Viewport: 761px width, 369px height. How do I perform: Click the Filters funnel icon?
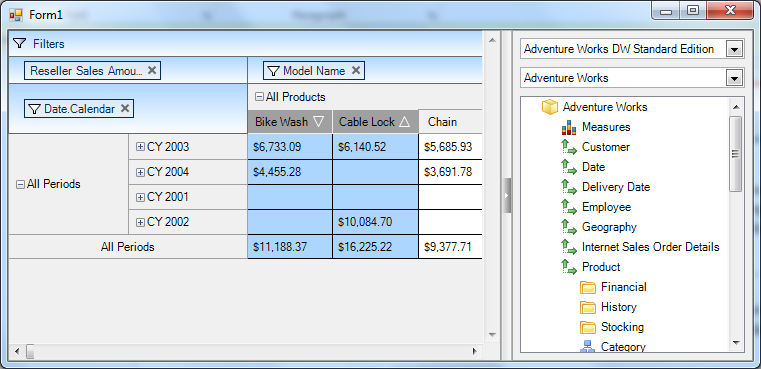(x=19, y=44)
